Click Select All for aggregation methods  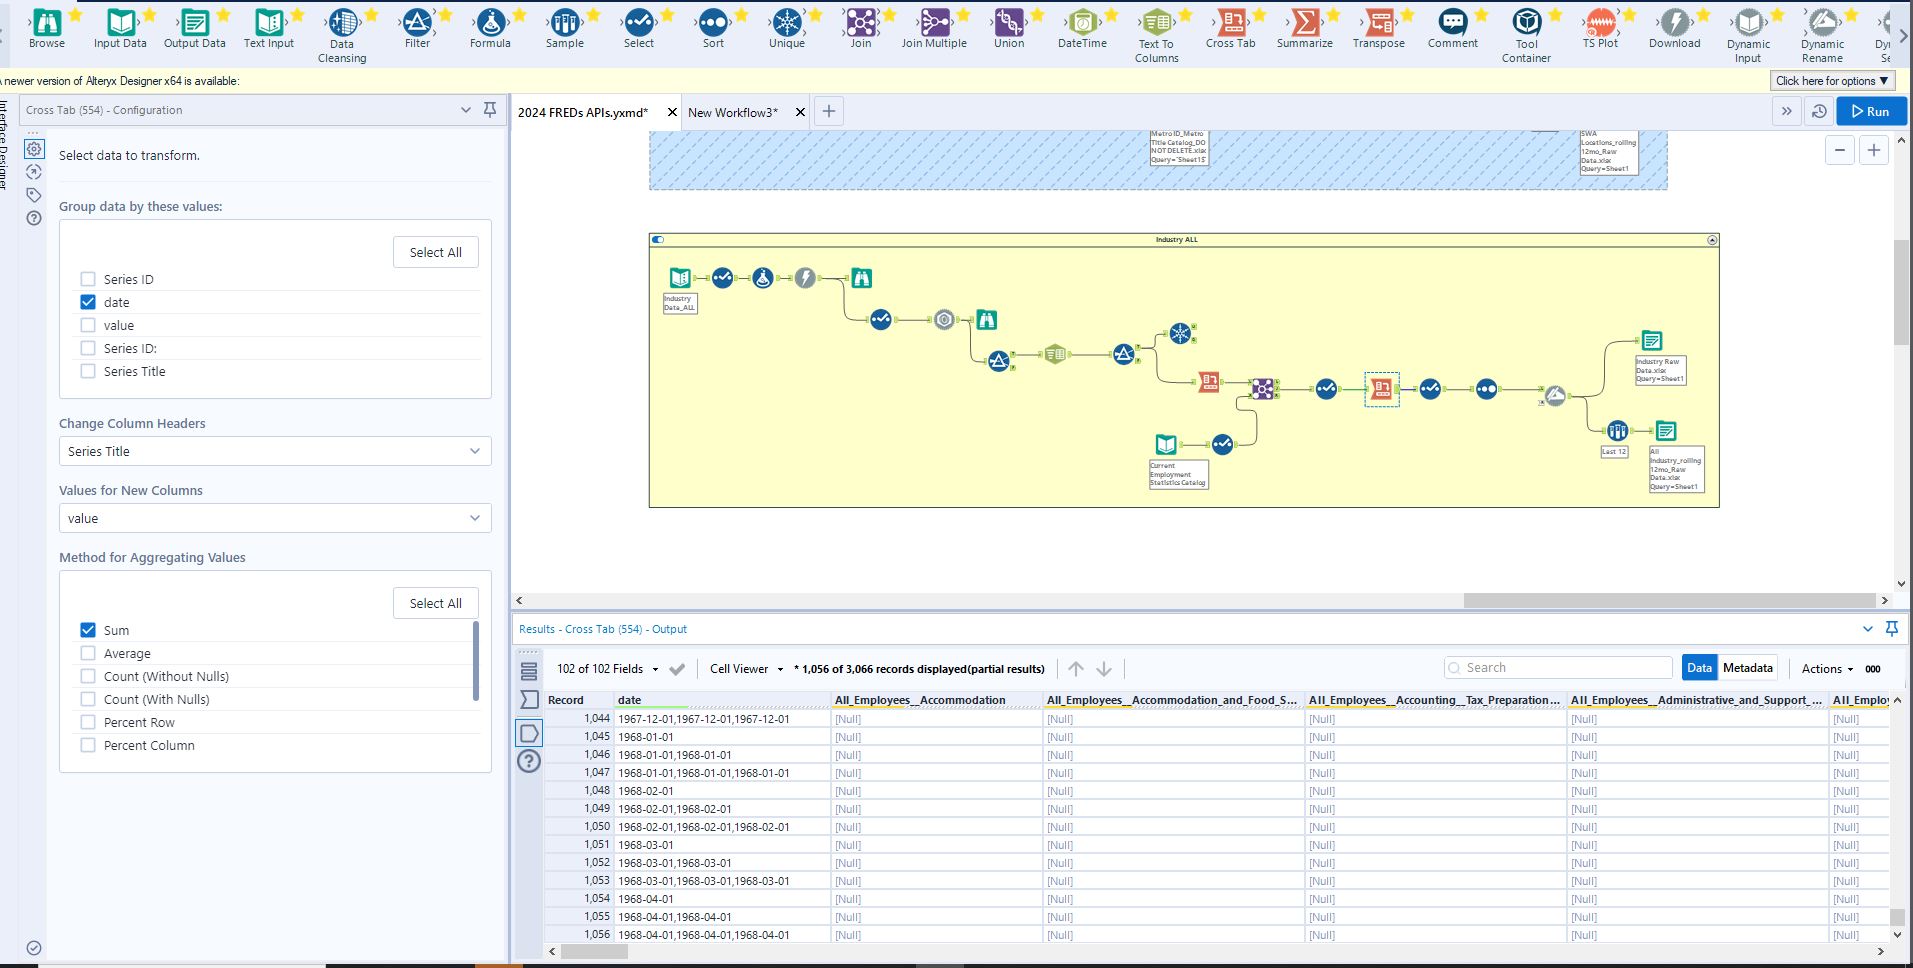[x=435, y=603]
